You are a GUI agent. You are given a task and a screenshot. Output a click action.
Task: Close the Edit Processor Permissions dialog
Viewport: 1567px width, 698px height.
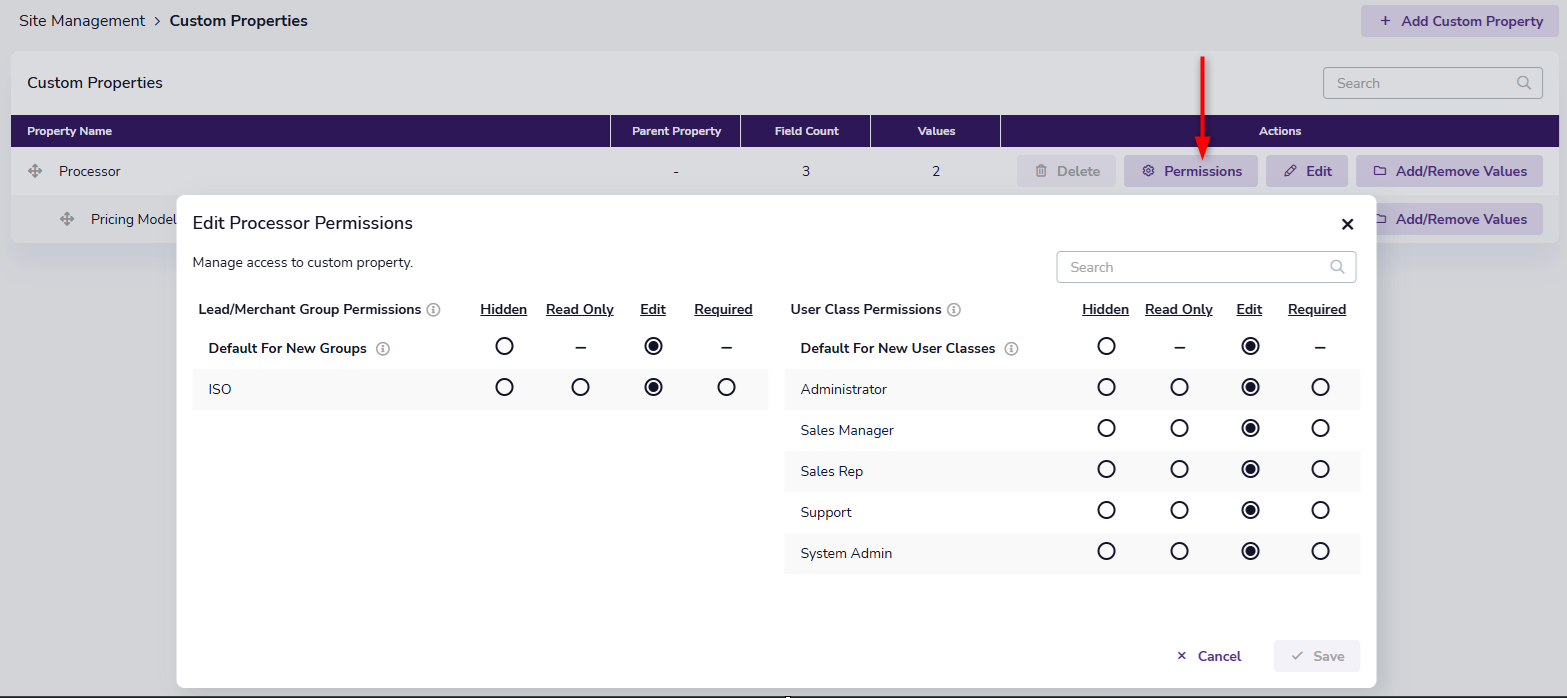pos(1347,224)
